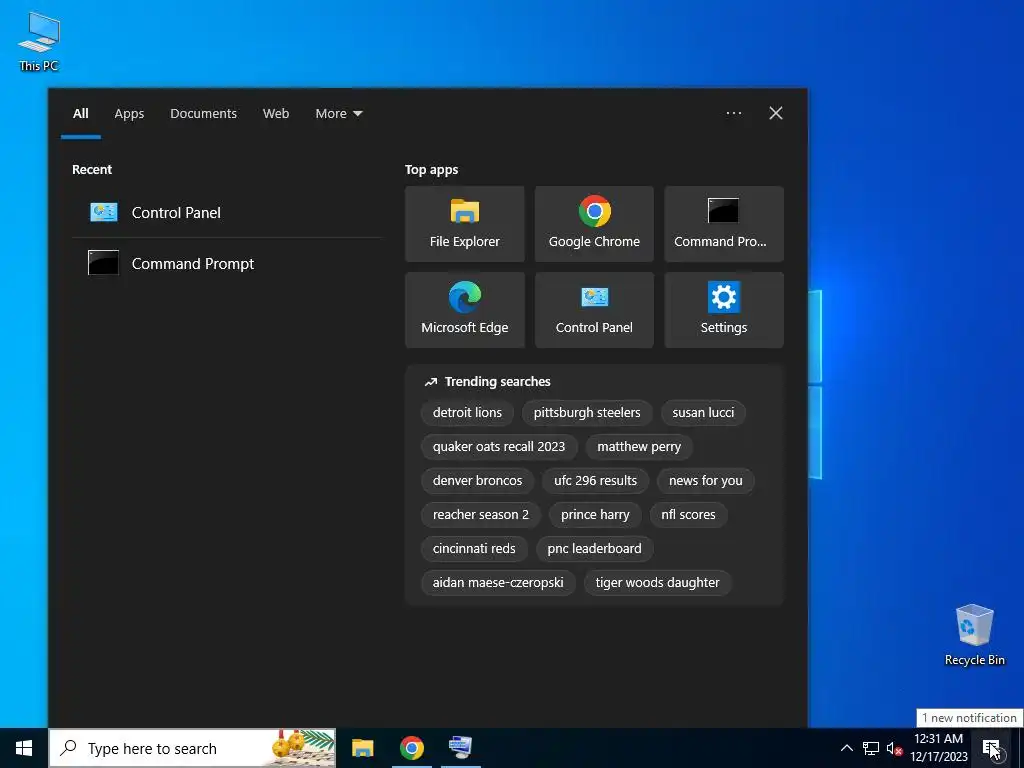The image size is (1024, 768).
Task: Open File Explorer on the taskbar
Action: pos(362,748)
